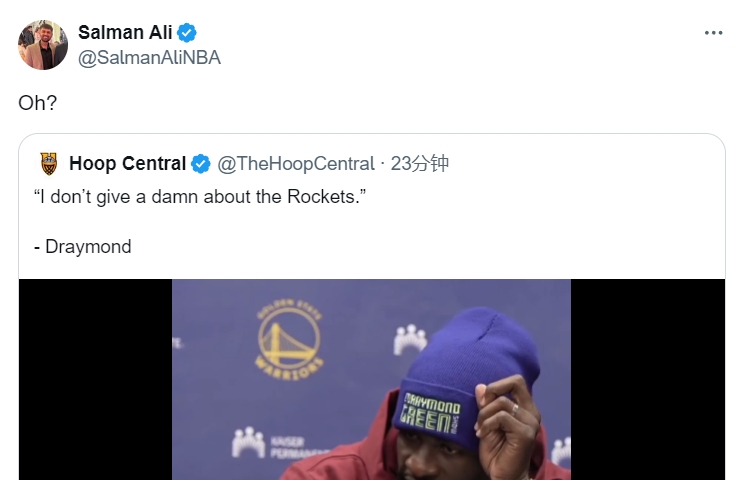This screenshot has height=480, width=743.
Task: Click the Salman Ali display name
Action: tap(125, 33)
